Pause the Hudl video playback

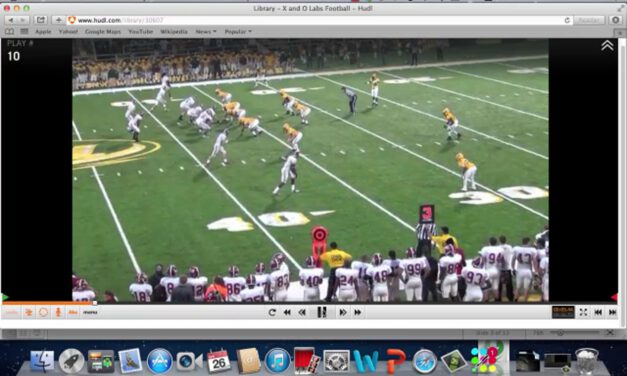click(x=322, y=312)
